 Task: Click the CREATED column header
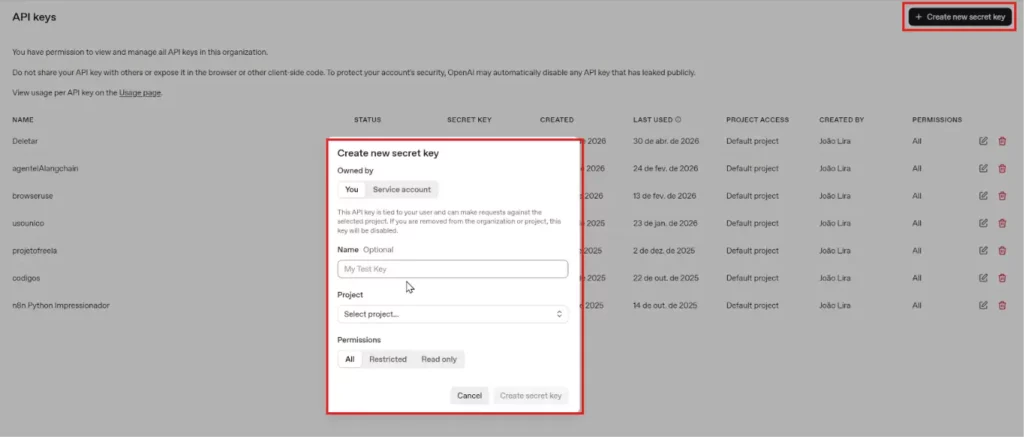pos(557,120)
